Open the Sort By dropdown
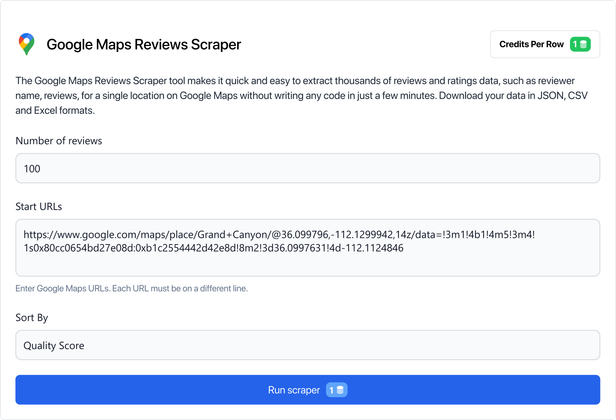This screenshot has height=420, width=616. [x=308, y=345]
